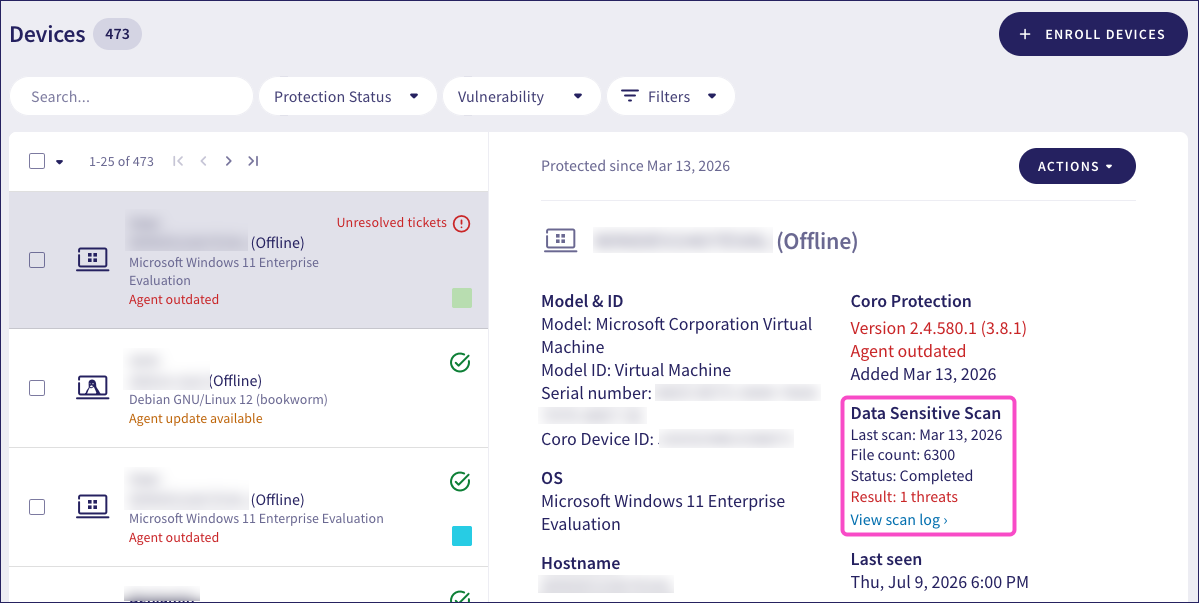Image resolution: width=1199 pixels, height=603 pixels.
Task: Open the Filters dropdown menu
Action: [x=671, y=96]
